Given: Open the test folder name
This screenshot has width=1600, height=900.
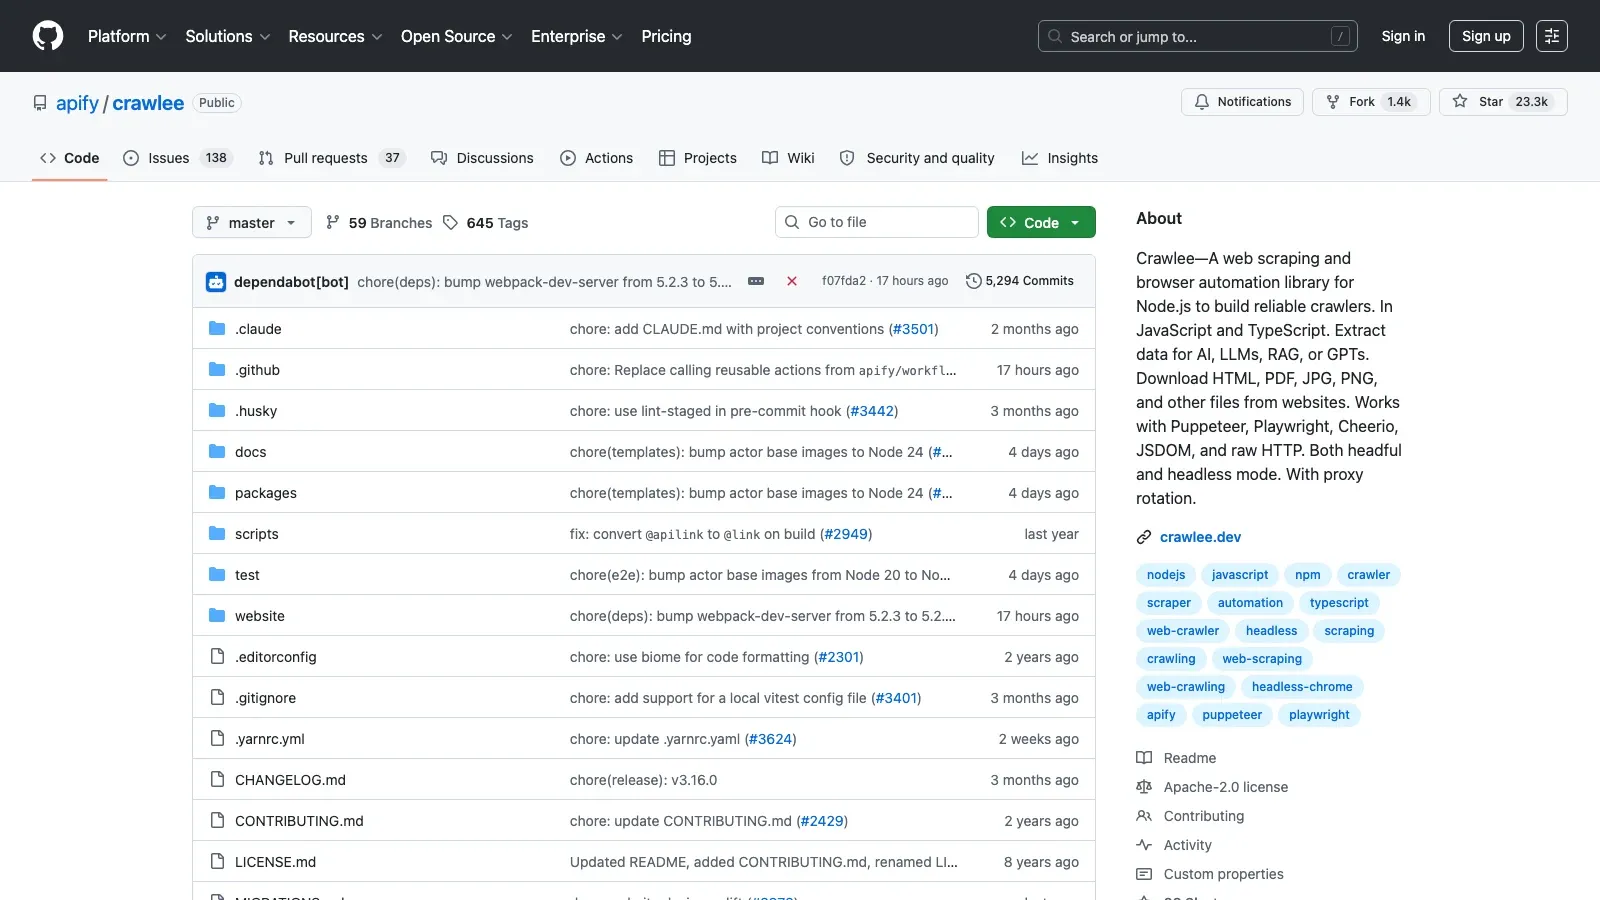Looking at the screenshot, I should pyautogui.click(x=247, y=575).
